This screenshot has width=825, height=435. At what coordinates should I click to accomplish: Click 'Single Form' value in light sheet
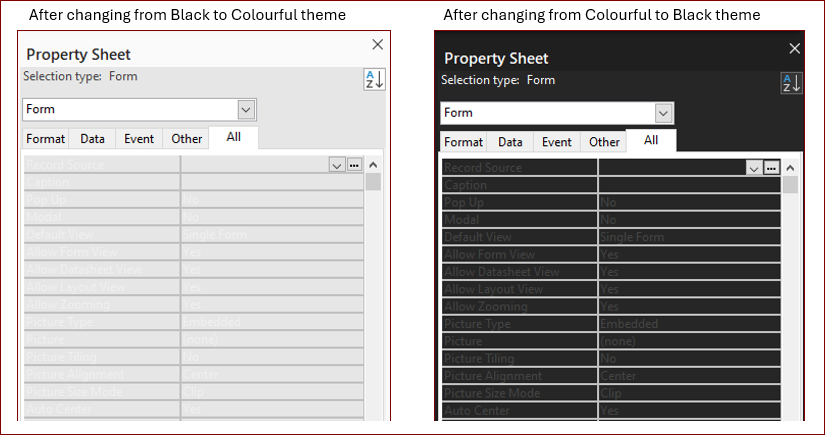215,234
